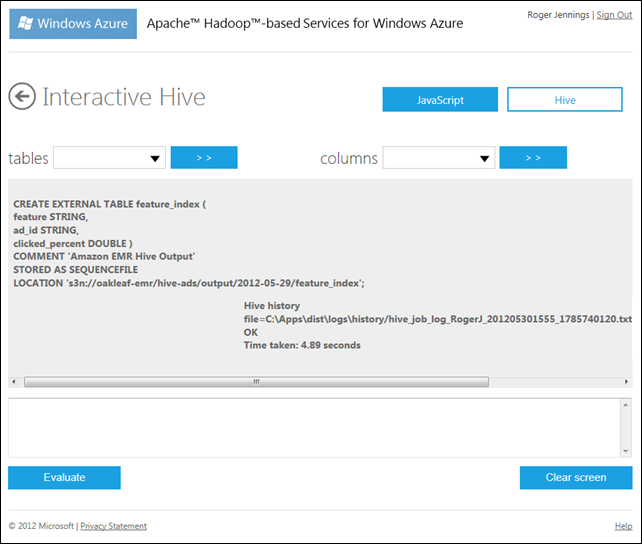
Task: Click the query box scroll up arrow
Action: [x=626, y=405]
